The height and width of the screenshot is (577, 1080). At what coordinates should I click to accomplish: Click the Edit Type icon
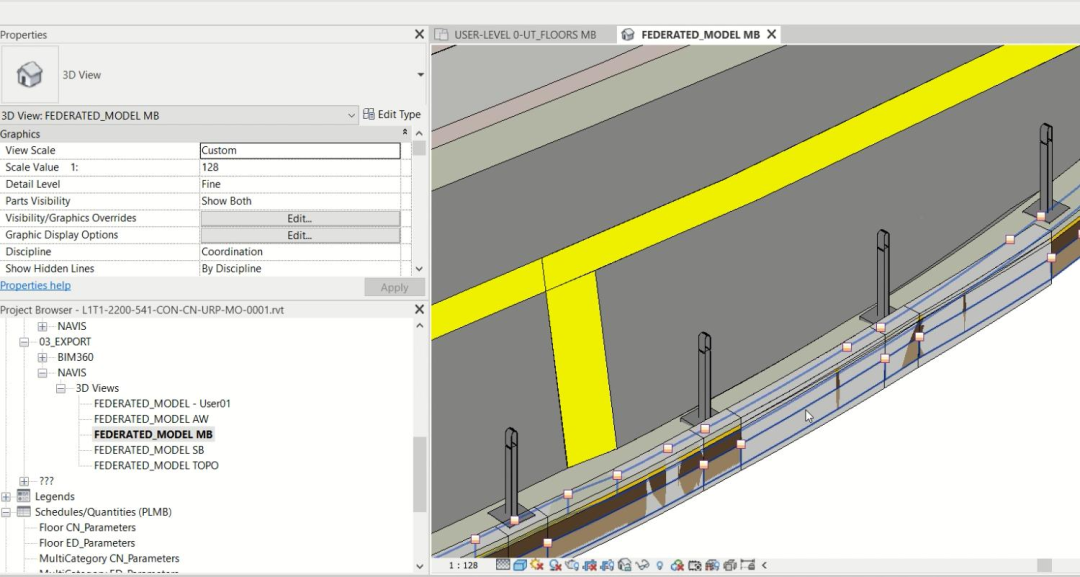(368, 114)
